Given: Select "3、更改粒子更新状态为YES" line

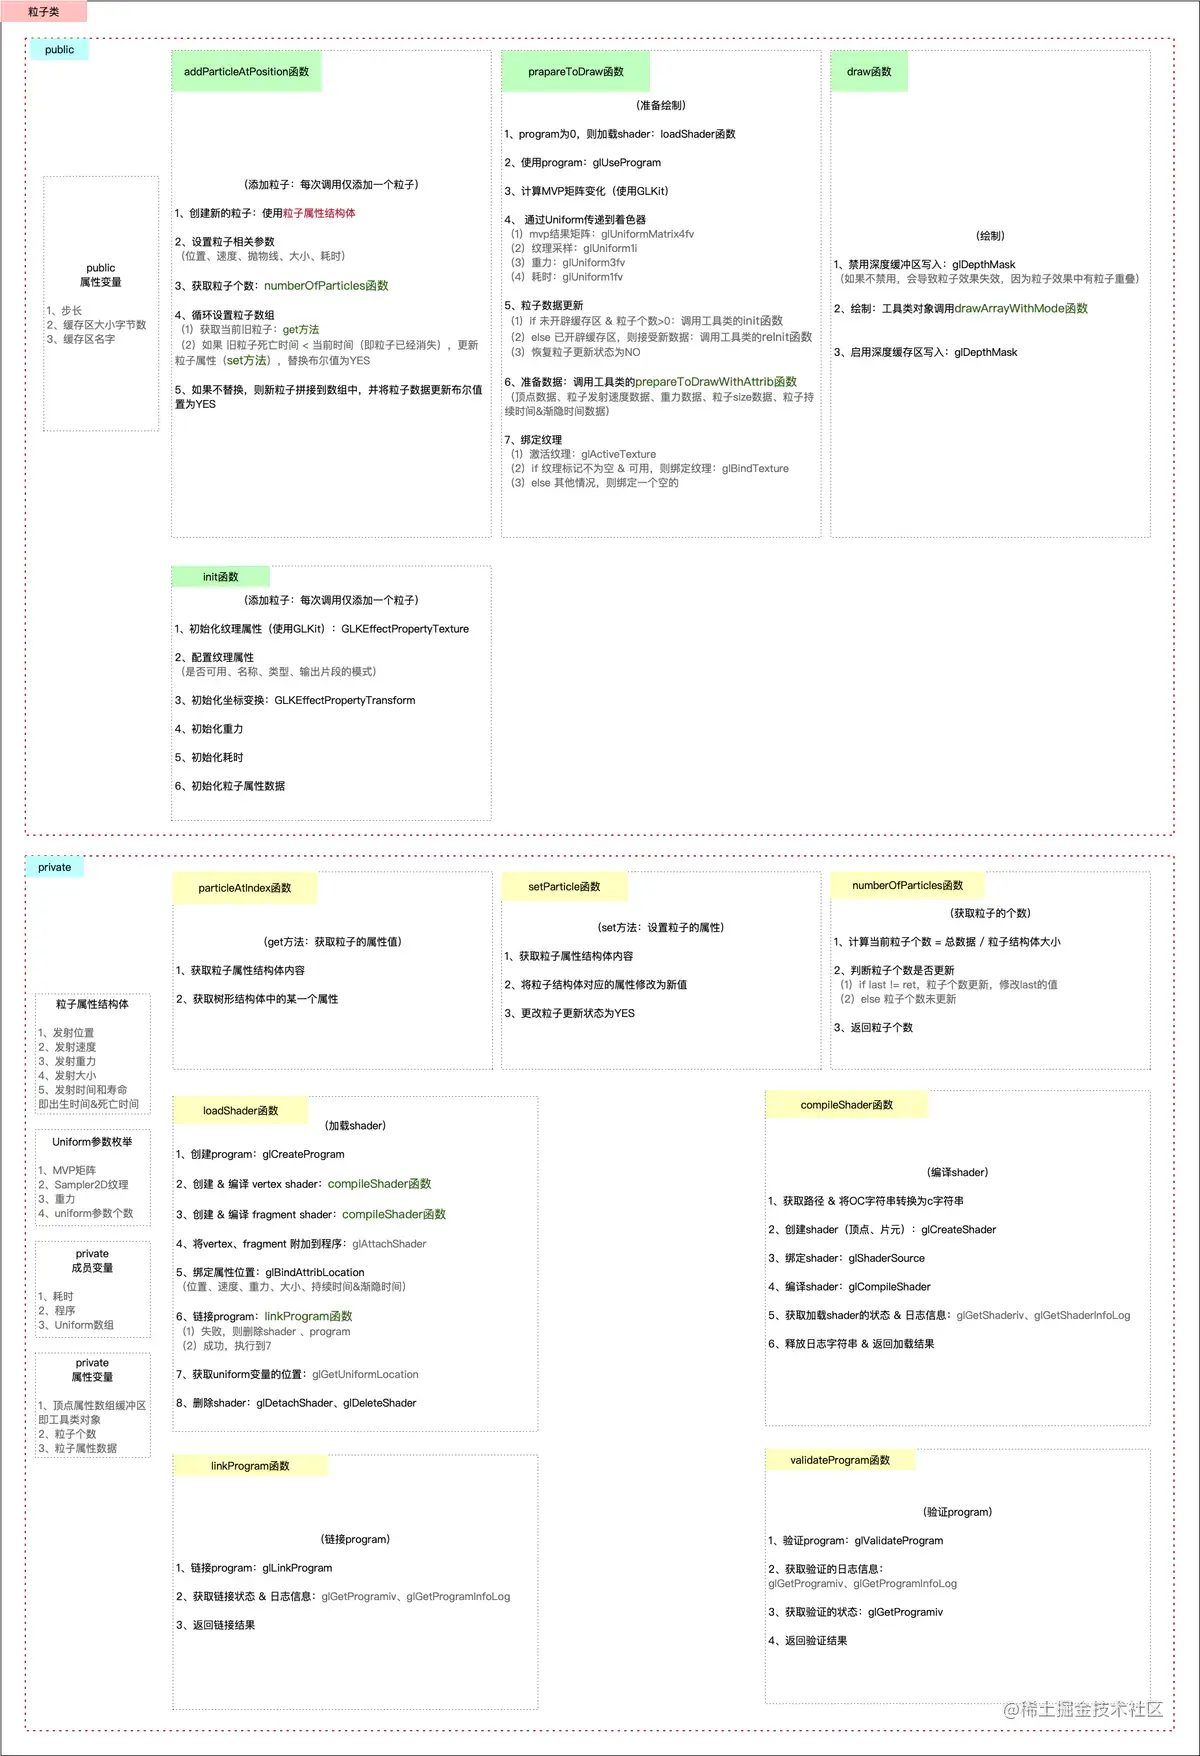Looking at the screenshot, I should point(569,1013).
